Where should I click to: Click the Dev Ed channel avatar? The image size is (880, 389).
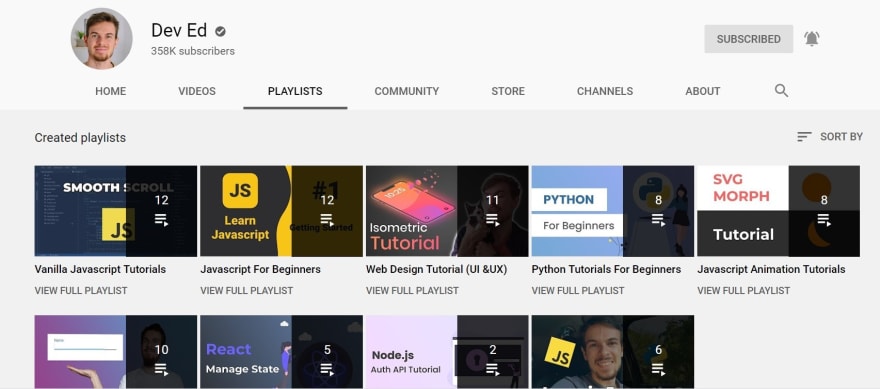tap(102, 38)
